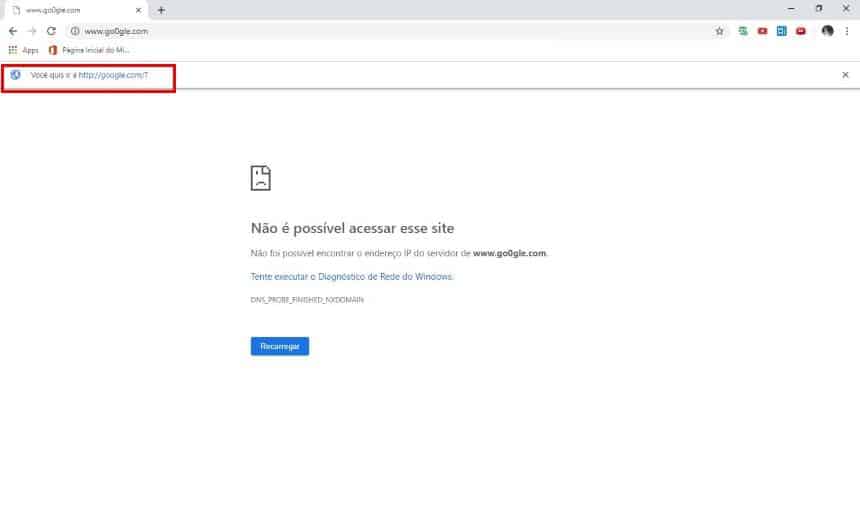Reload the page using the toolbar refresh icon

52,31
